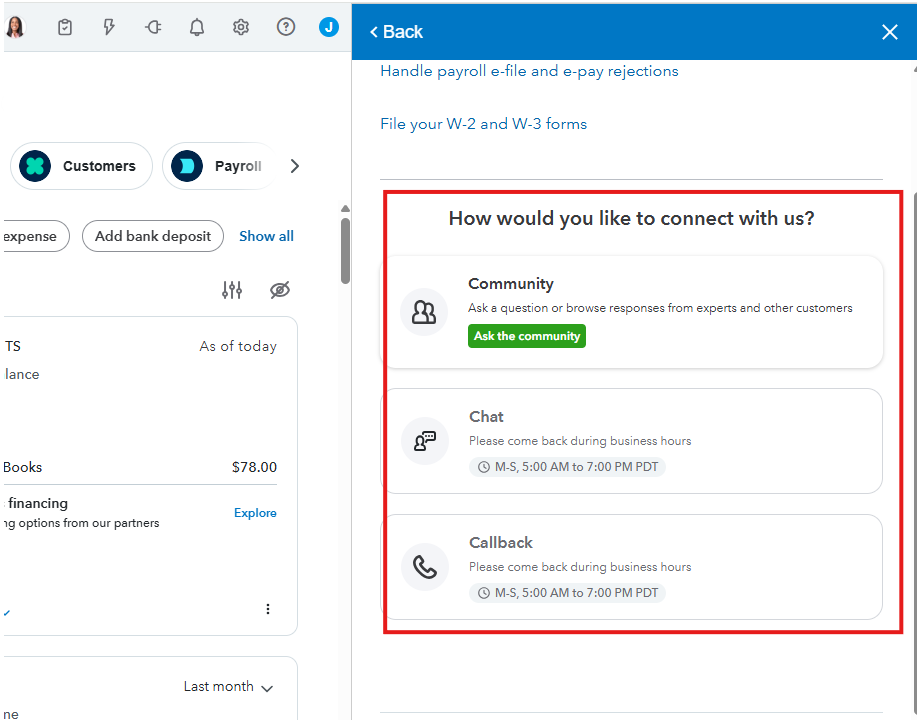Click the user photo avatar in header
This screenshot has width=917, height=720.
[15, 27]
